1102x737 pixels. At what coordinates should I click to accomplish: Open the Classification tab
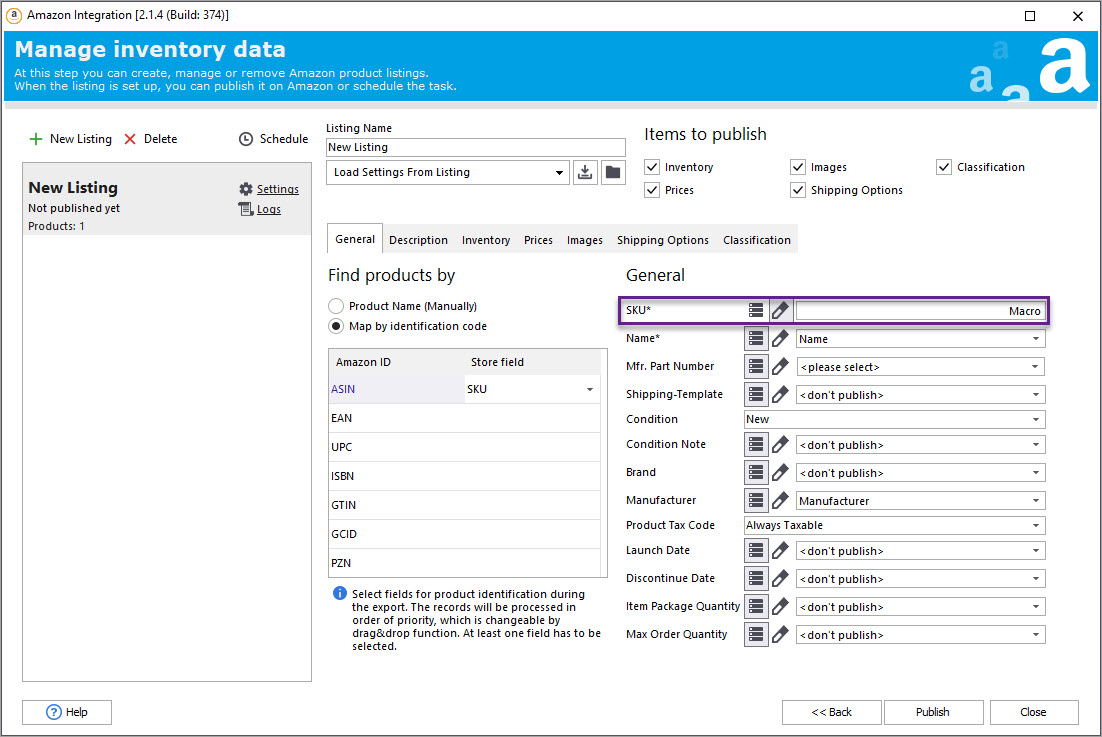point(756,240)
